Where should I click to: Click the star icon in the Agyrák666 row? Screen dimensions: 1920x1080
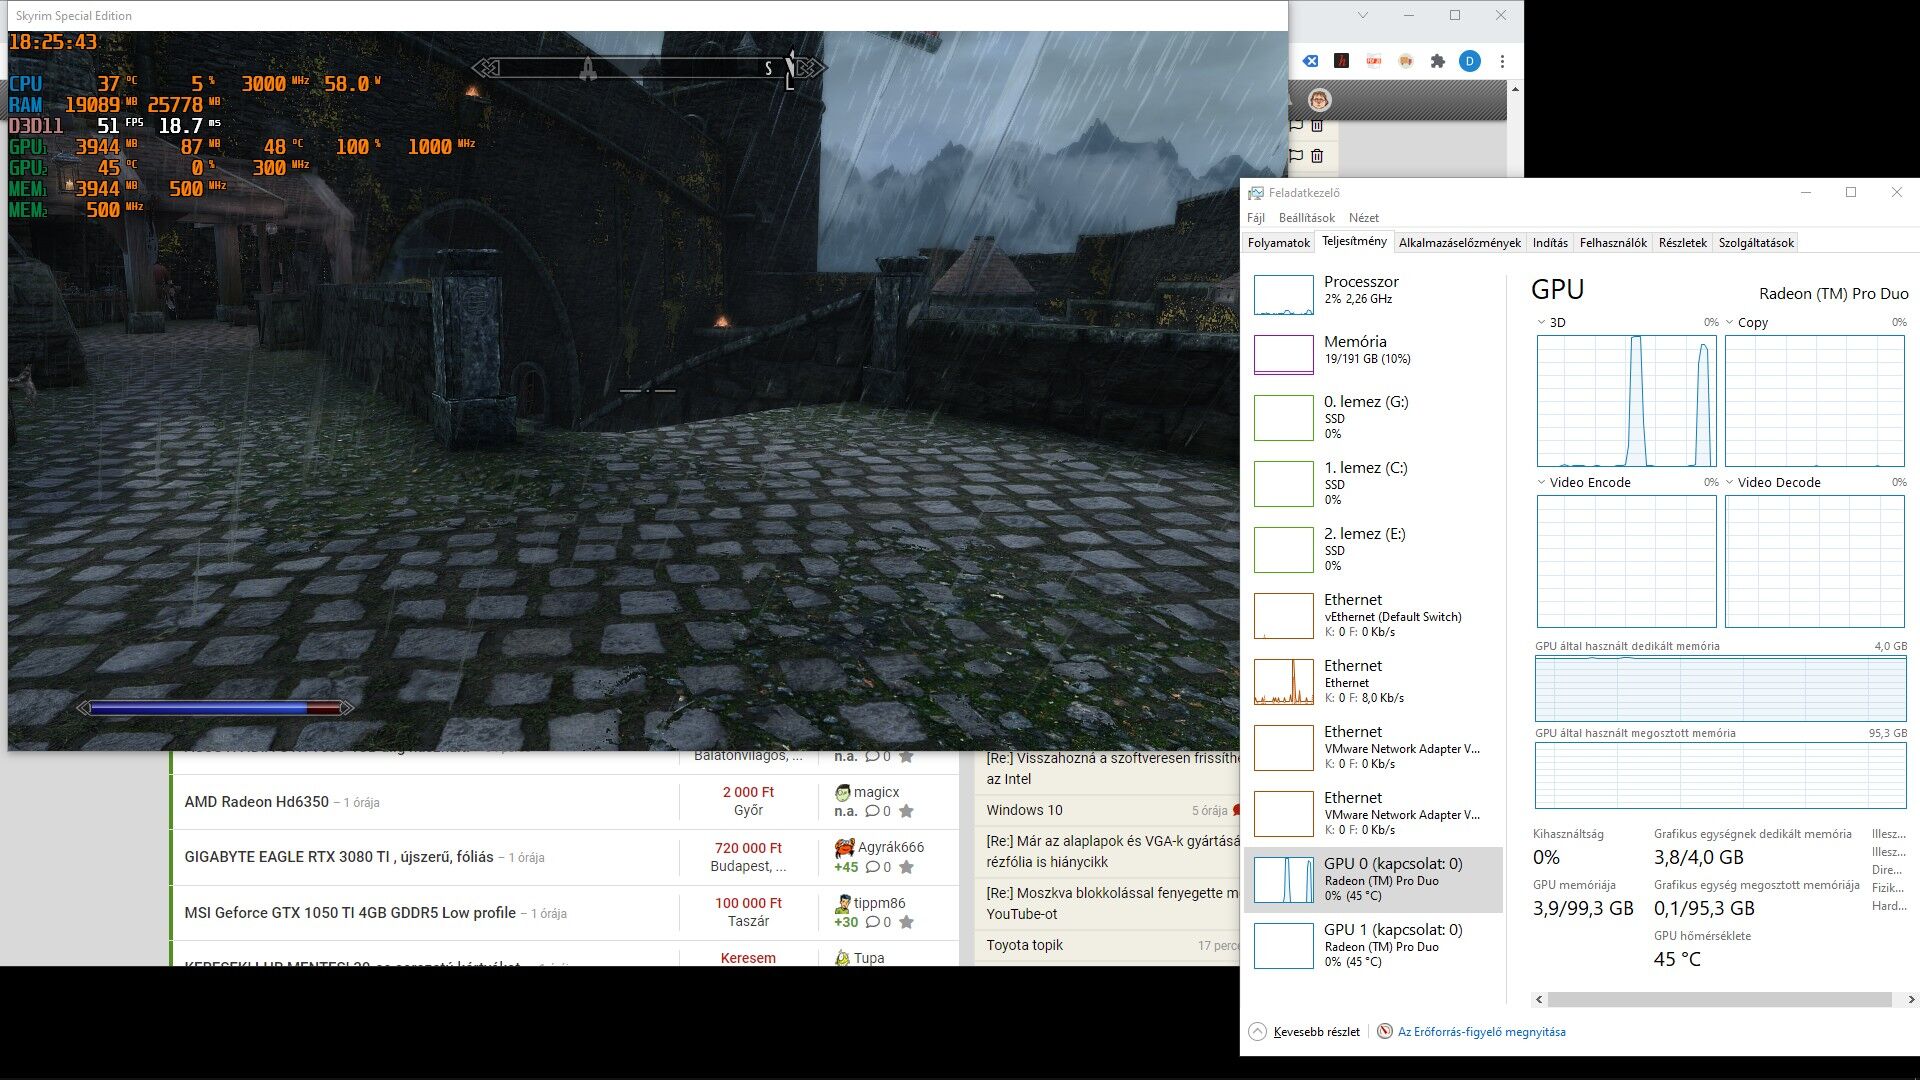coord(906,867)
